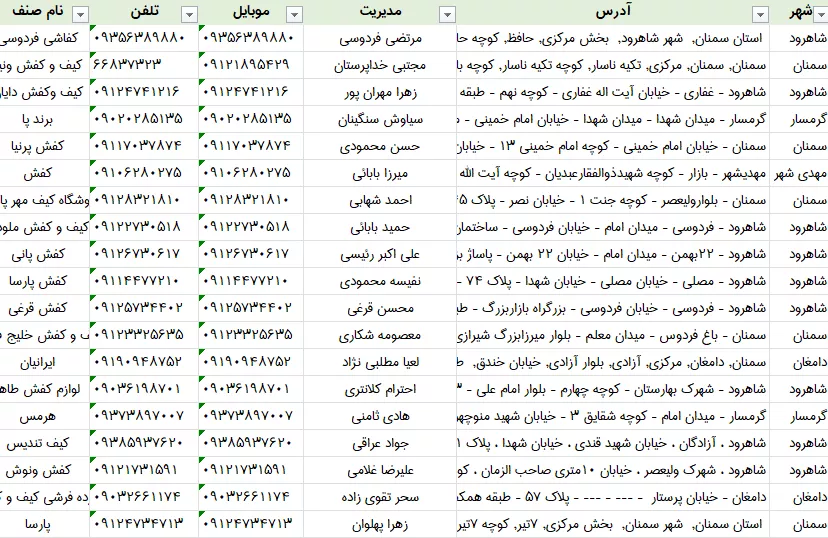
Task: Select the cell زهرا پهلوان
Action: click(x=380, y=524)
